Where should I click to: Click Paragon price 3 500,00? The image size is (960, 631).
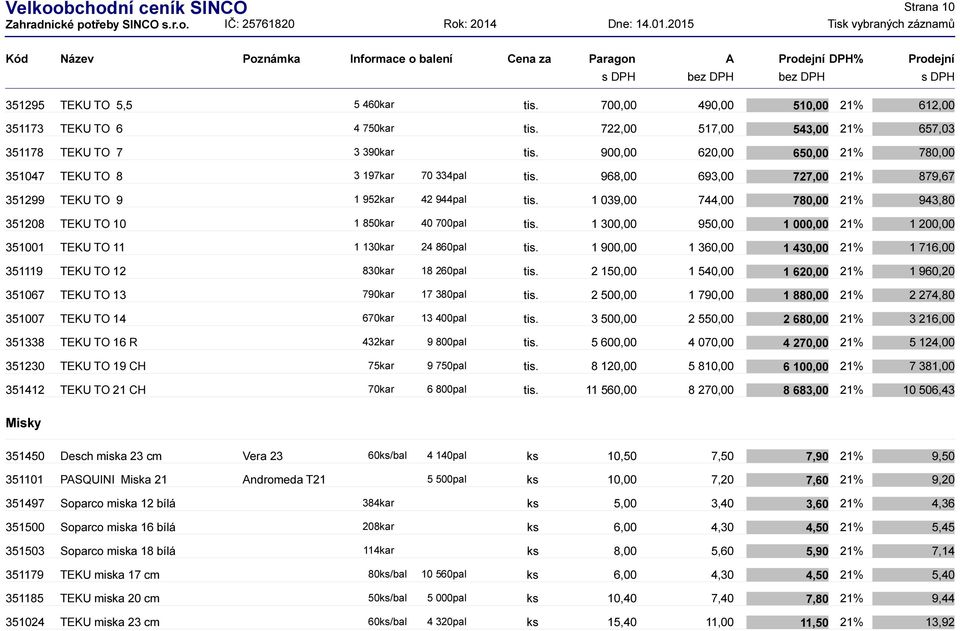click(x=614, y=319)
